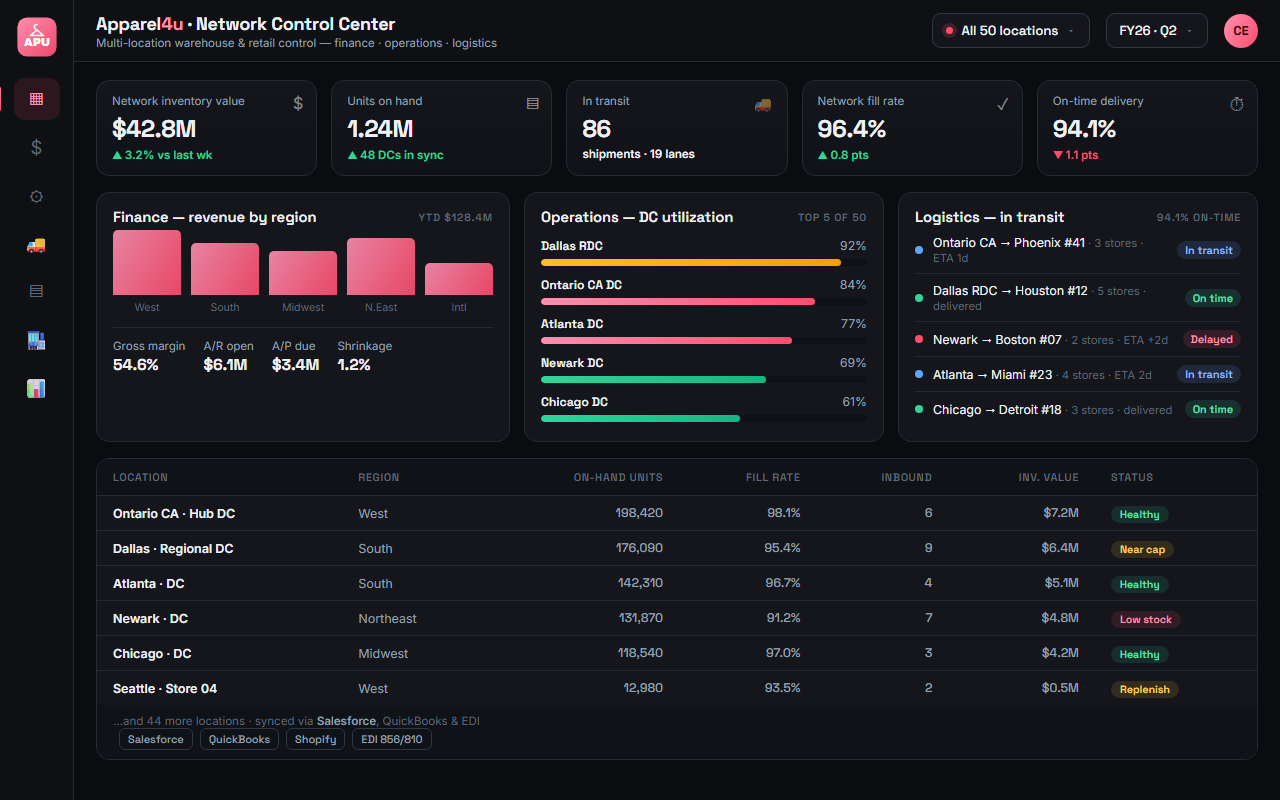
Task: Open the inventory list sidebar icon
Action: click(37, 292)
